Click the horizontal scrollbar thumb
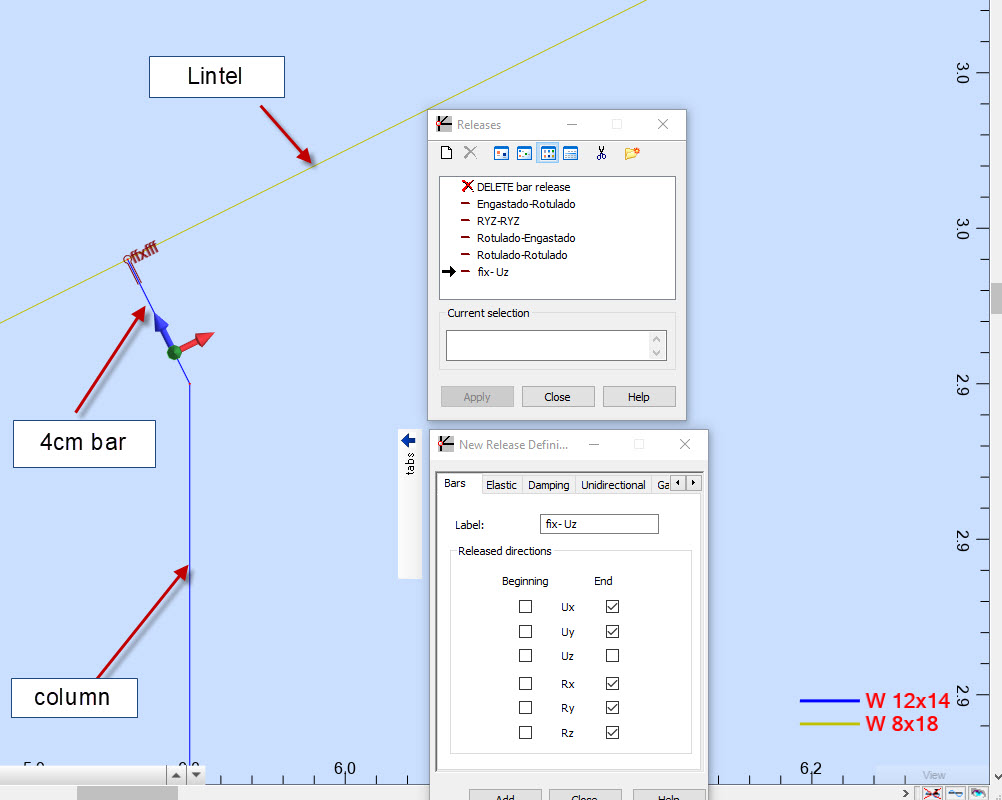Viewport: 1002px width, 800px height. coord(127,793)
